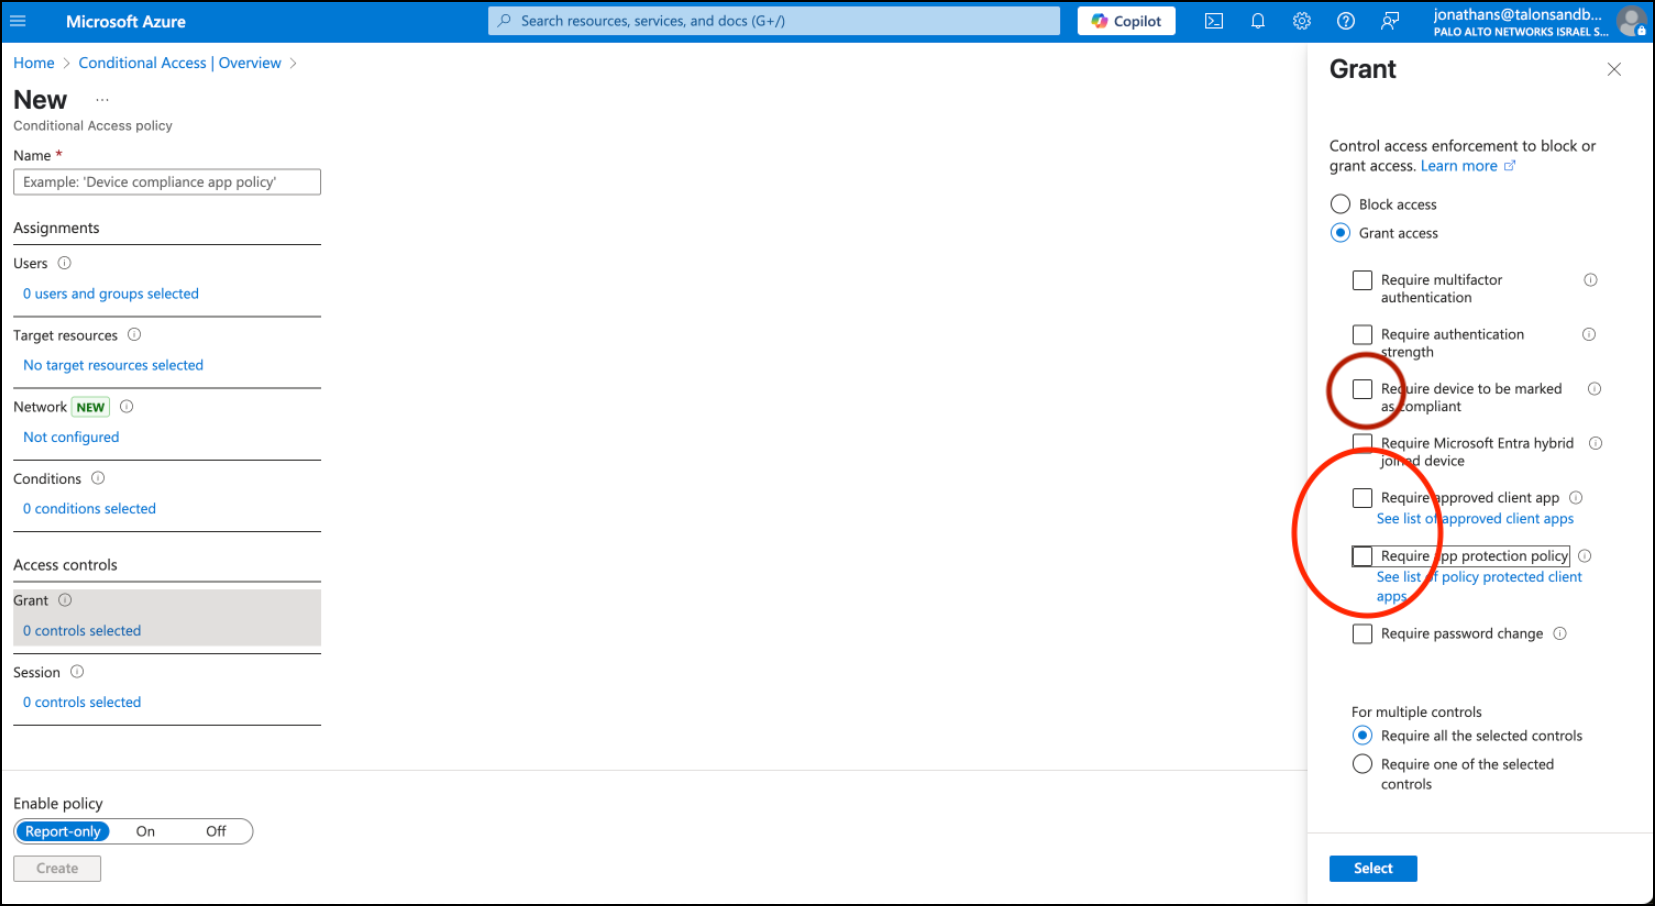Image resolution: width=1655 pixels, height=906 pixels.
Task: Check Require authentication strength
Action: (x=1362, y=334)
